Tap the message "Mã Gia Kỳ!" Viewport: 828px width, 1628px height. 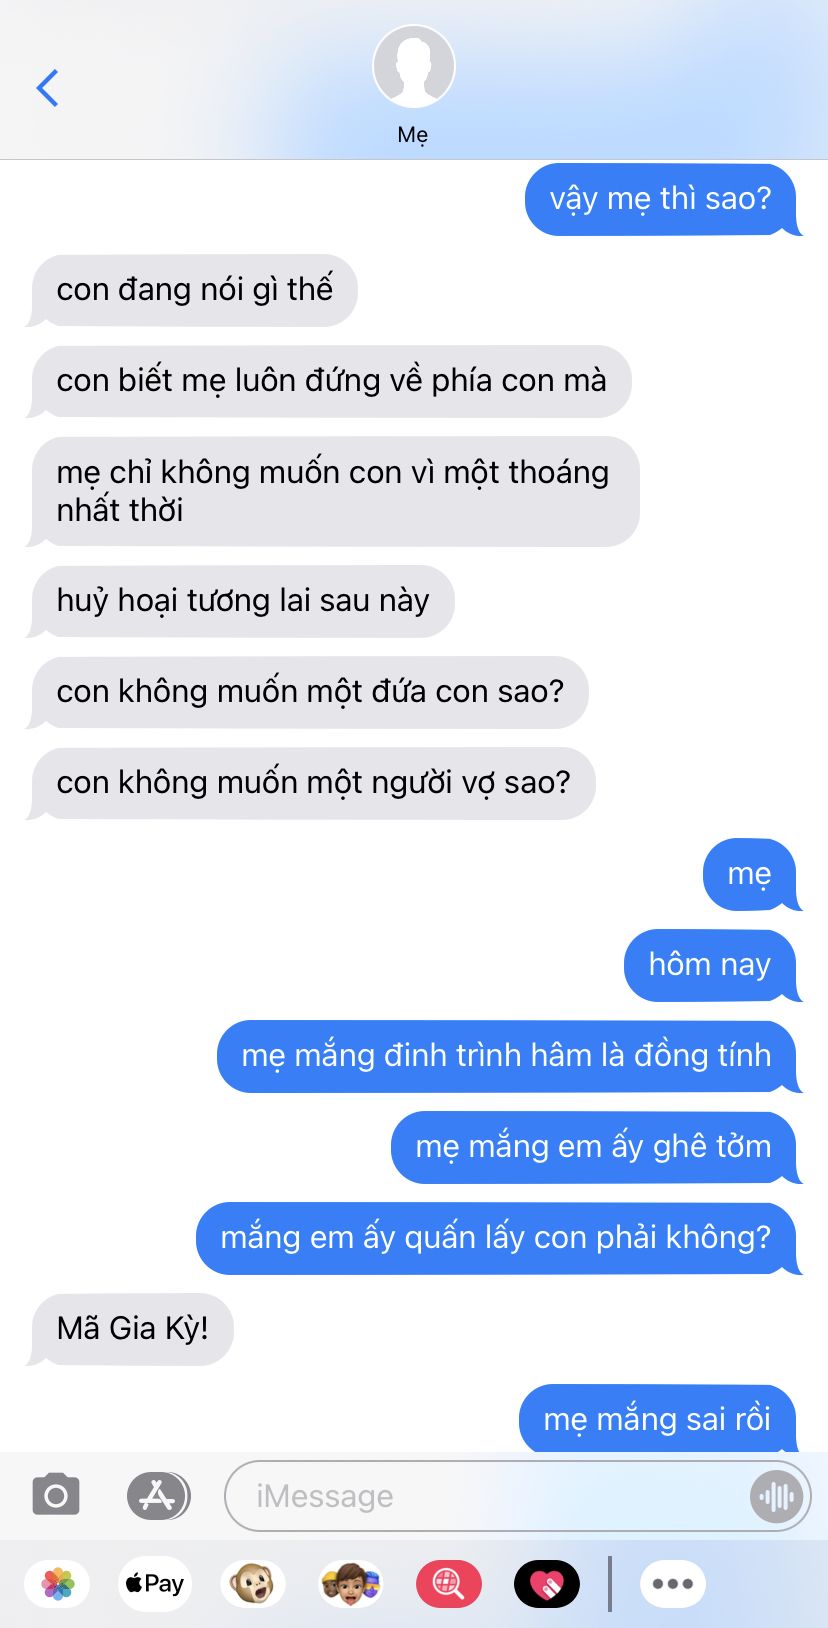[131, 1329]
